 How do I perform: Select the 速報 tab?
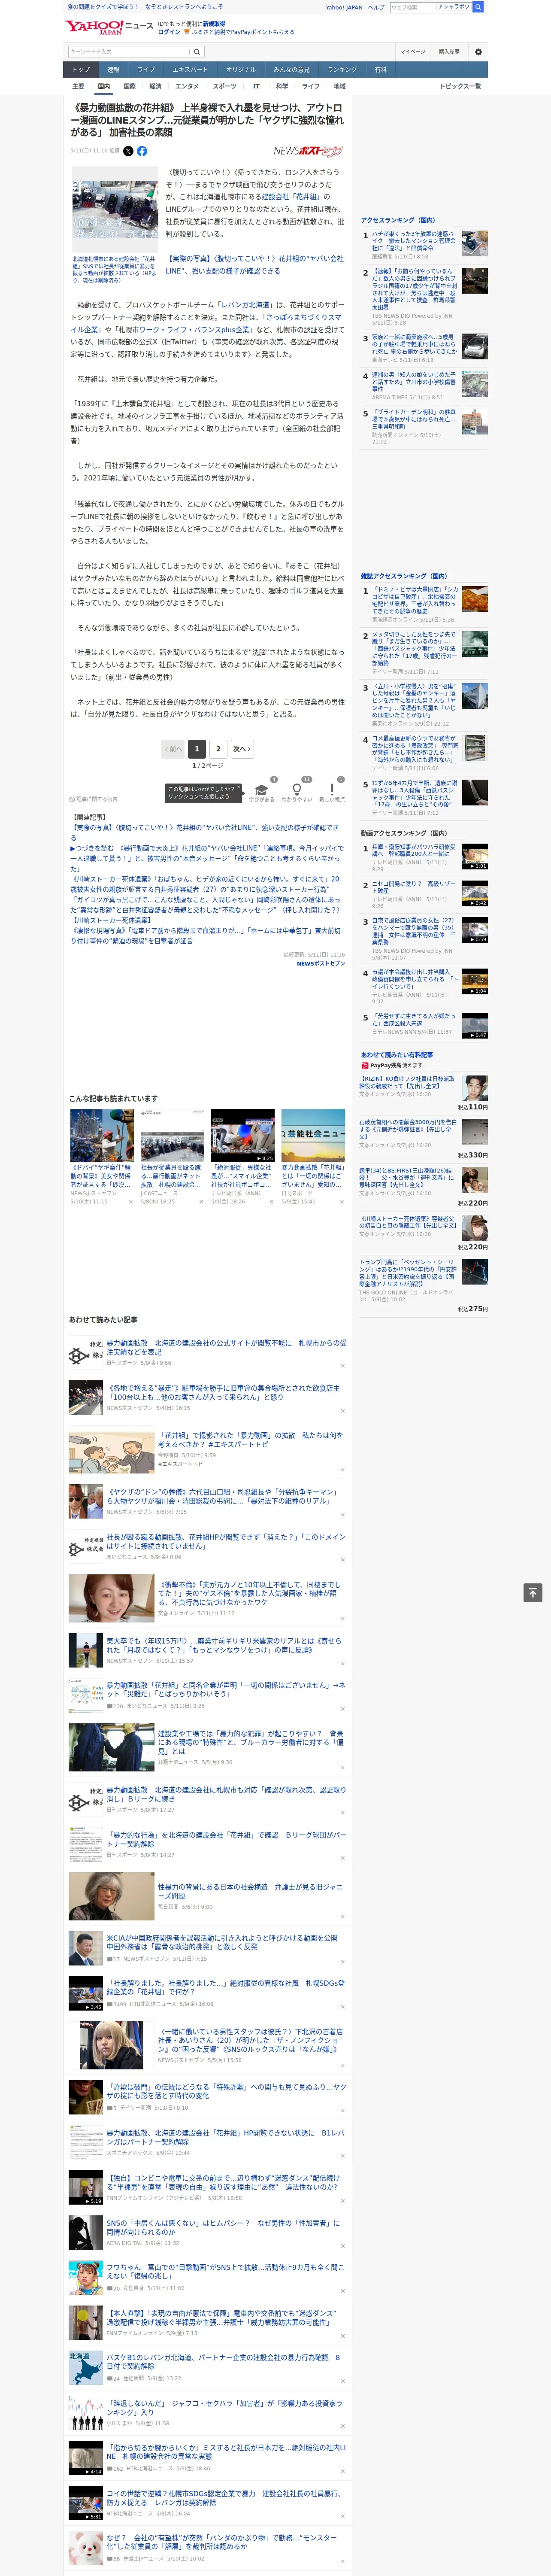(113, 69)
